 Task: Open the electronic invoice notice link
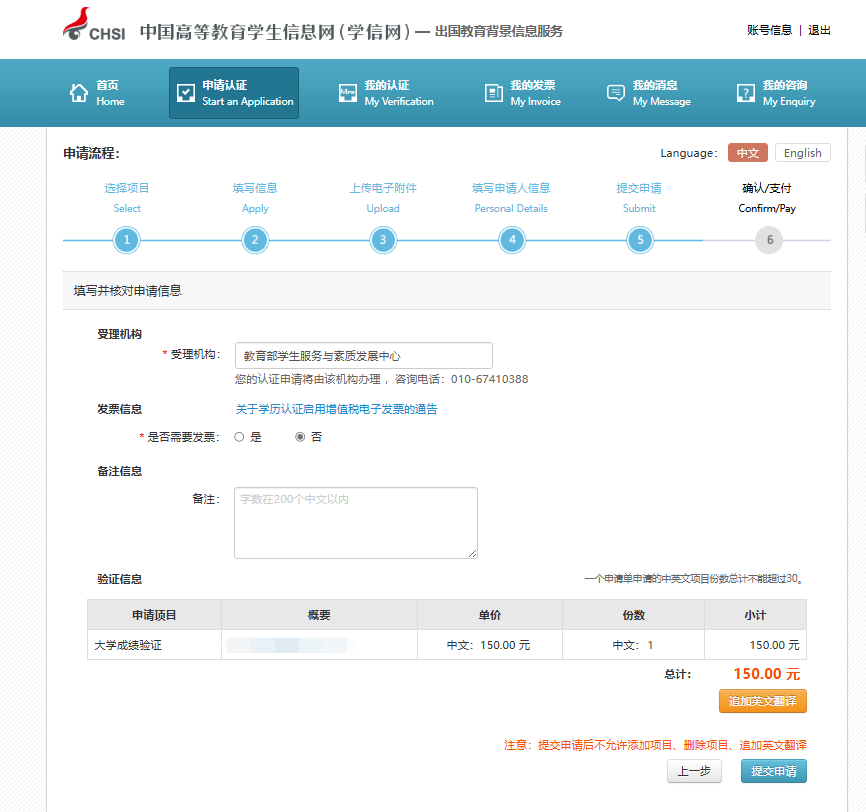[336, 409]
